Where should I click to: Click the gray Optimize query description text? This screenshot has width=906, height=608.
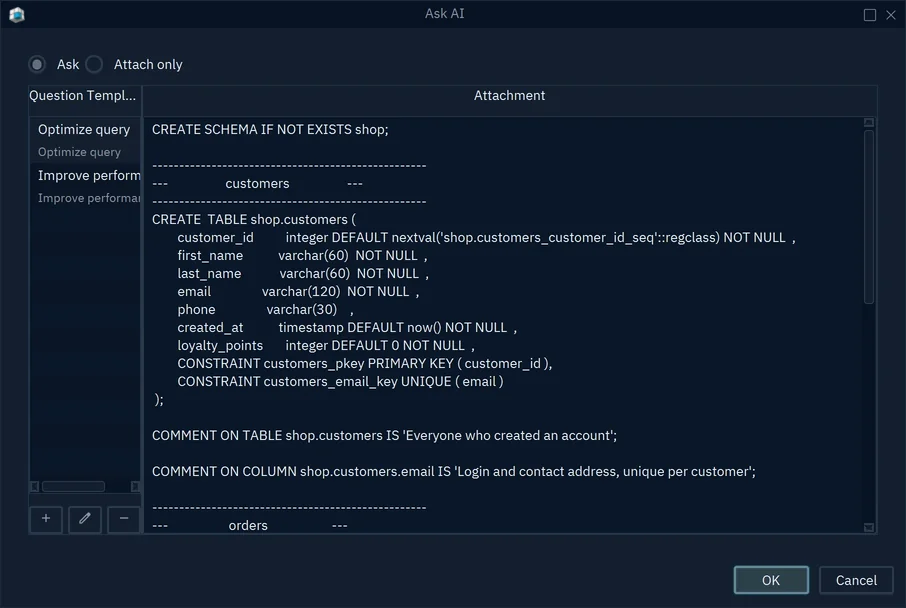pyautogui.click(x=80, y=152)
